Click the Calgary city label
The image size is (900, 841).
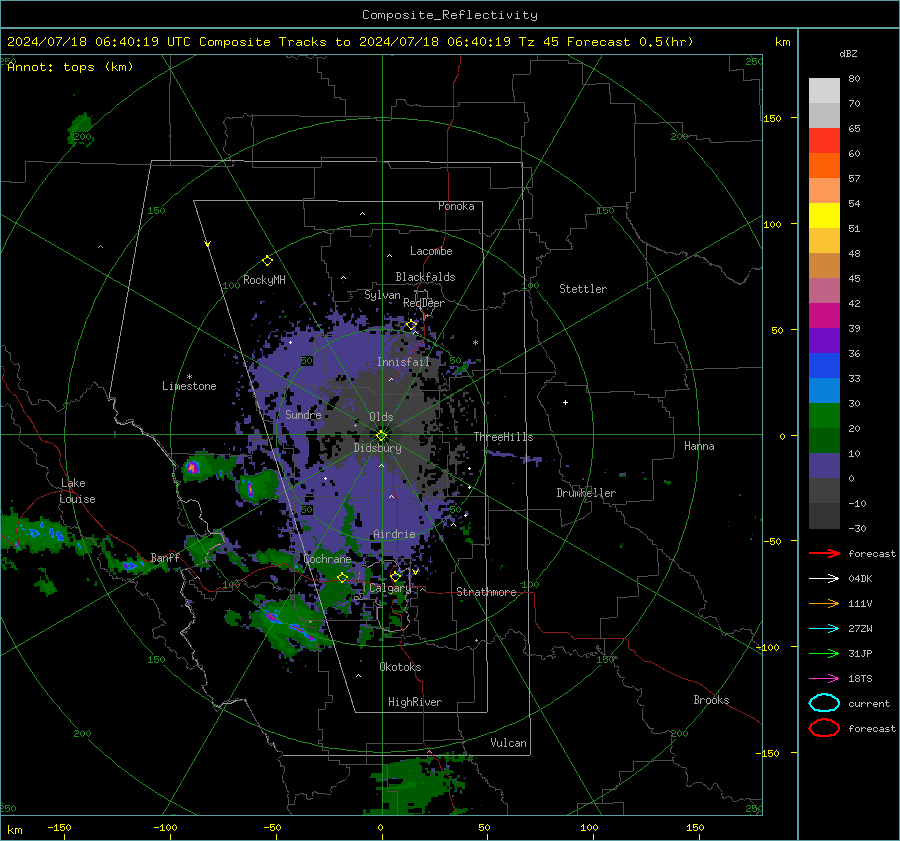tap(390, 588)
